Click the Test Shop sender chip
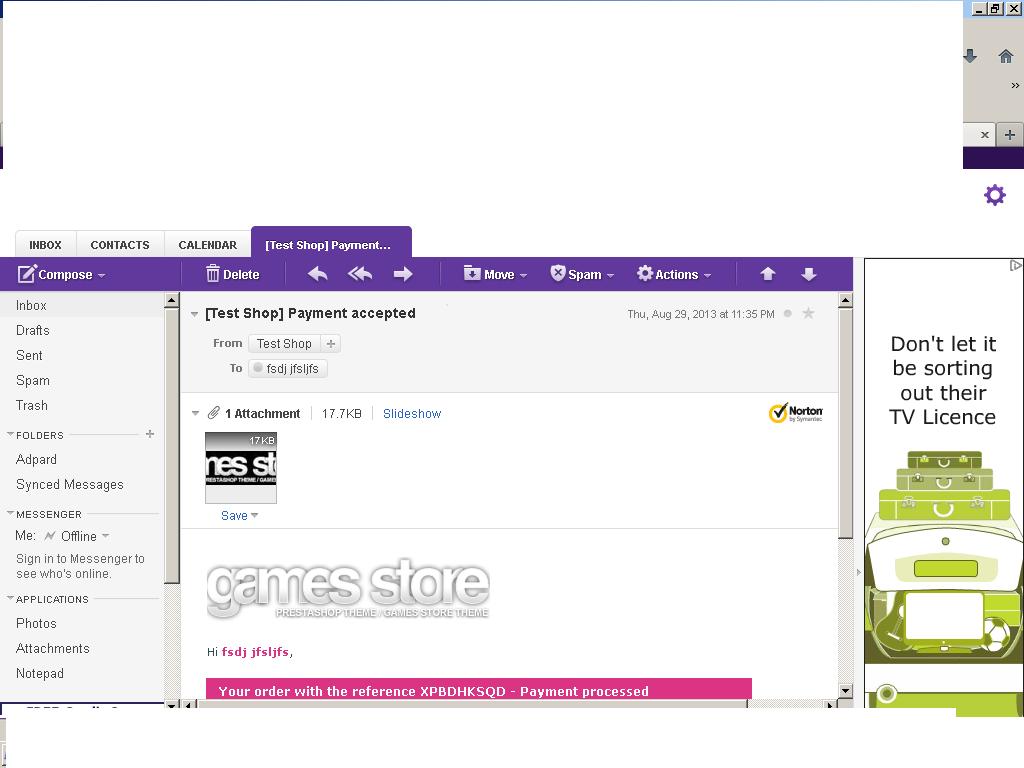Viewport: 1024px width, 768px height. (x=284, y=344)
